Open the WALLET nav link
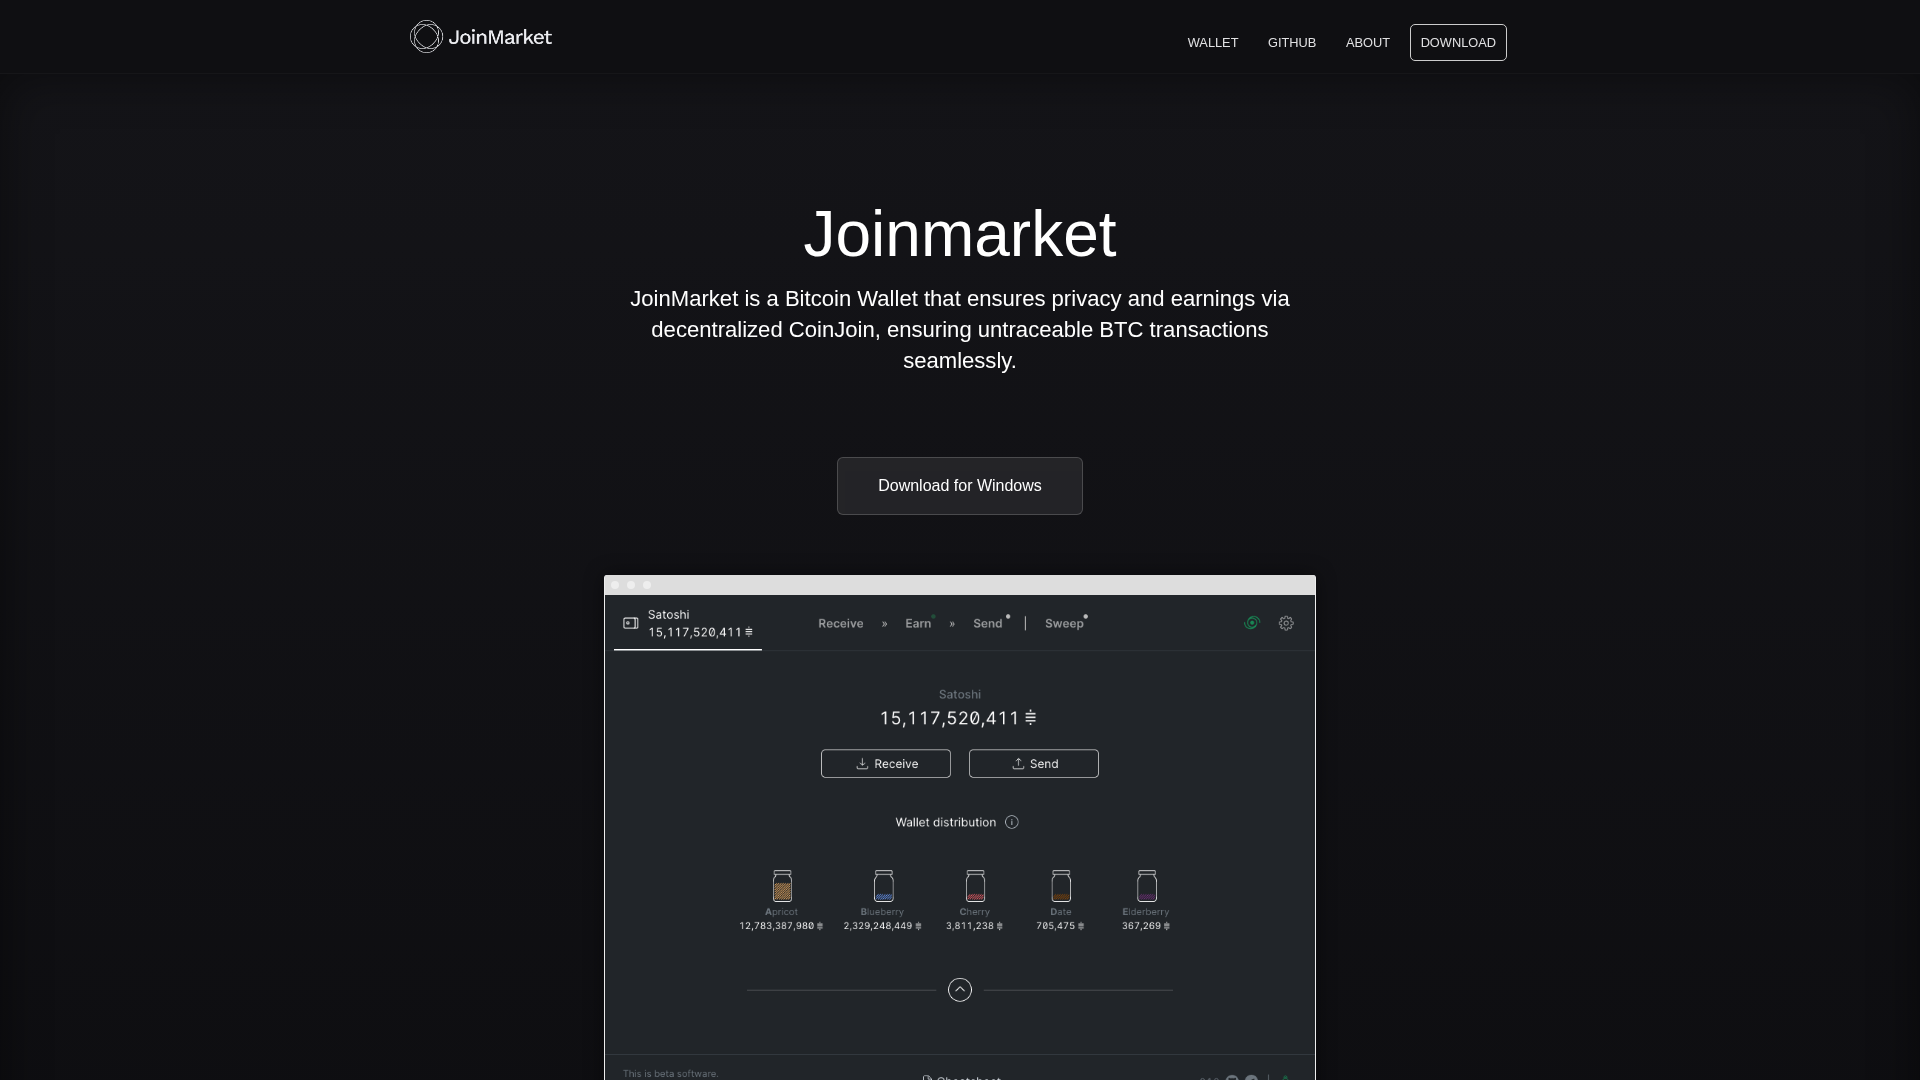 point(1212,43)
